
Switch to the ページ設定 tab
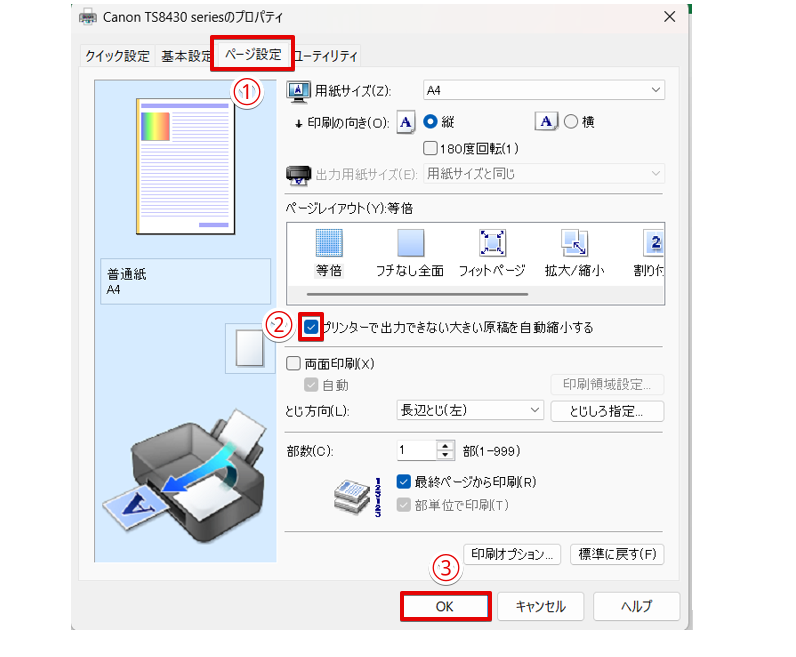pos(253,54)
